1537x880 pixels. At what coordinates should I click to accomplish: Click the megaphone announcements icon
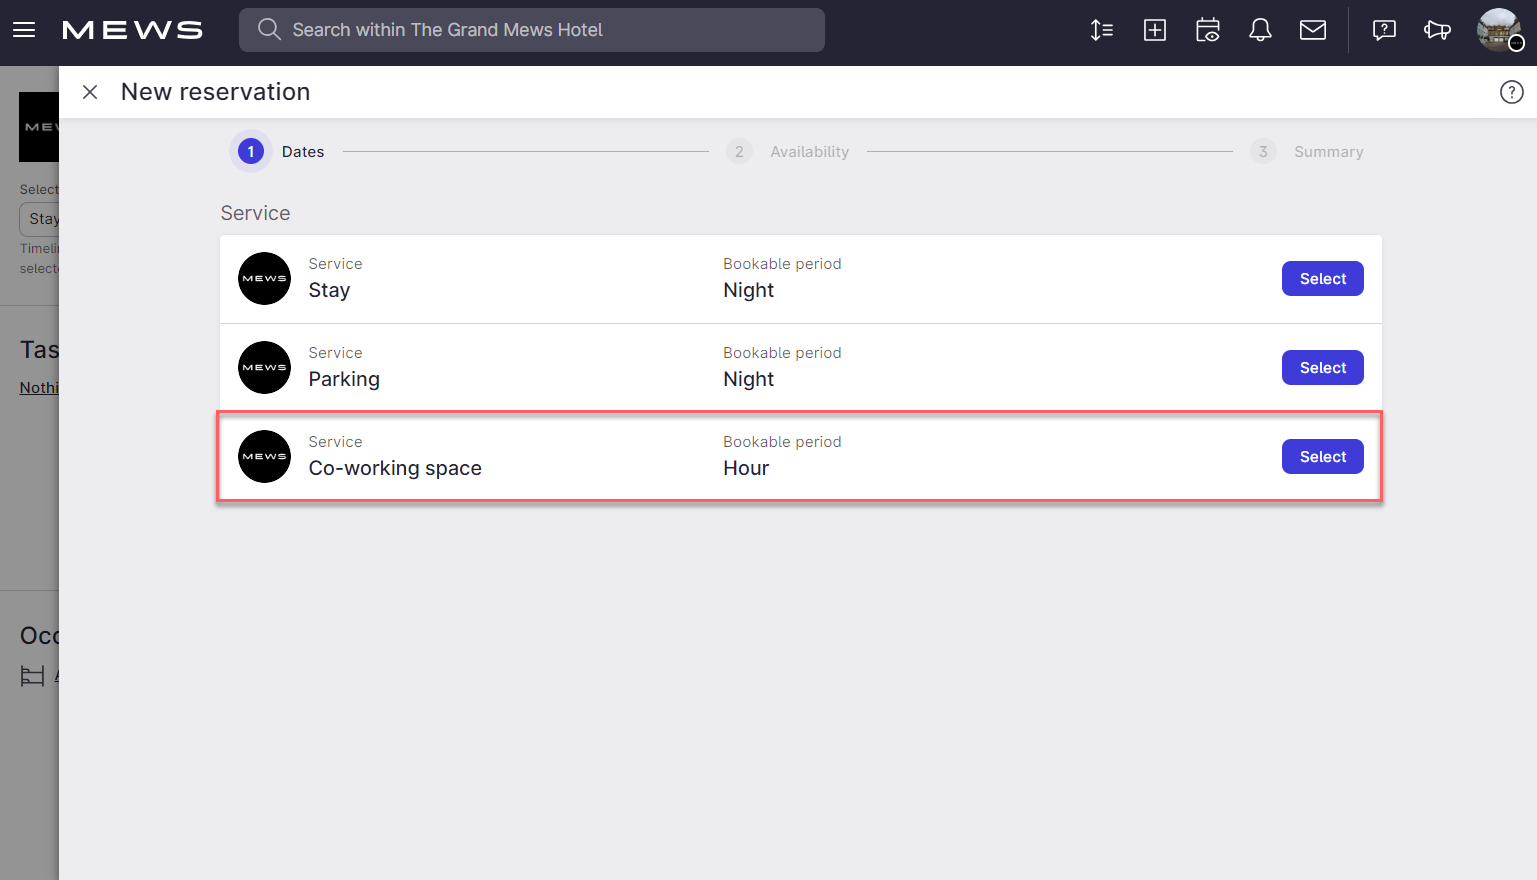tap(1437, 30)
